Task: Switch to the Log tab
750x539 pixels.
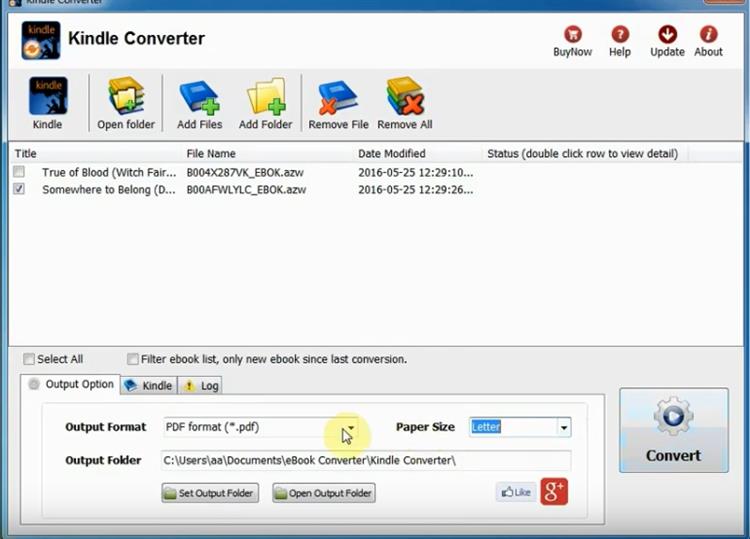Action: (x=200, y=385)
